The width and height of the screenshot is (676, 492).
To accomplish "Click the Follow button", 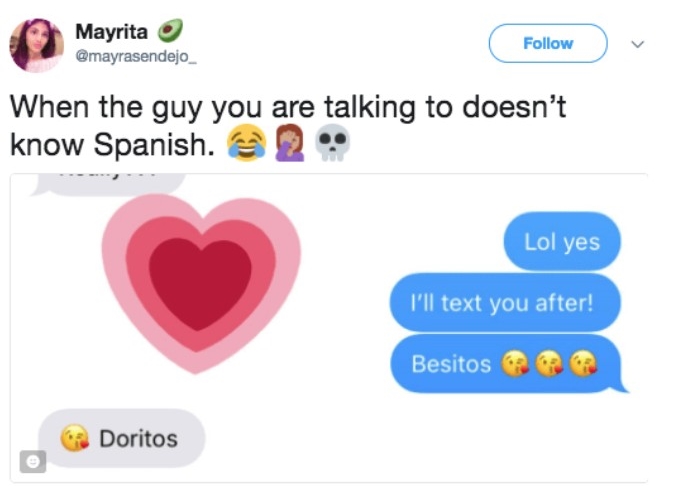I will [548, 44].
